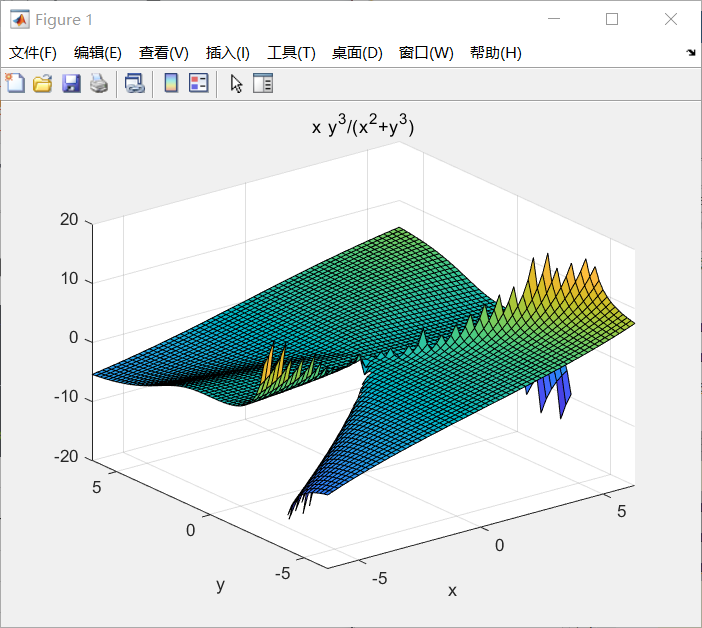Click the x axis label

point(452,591)
